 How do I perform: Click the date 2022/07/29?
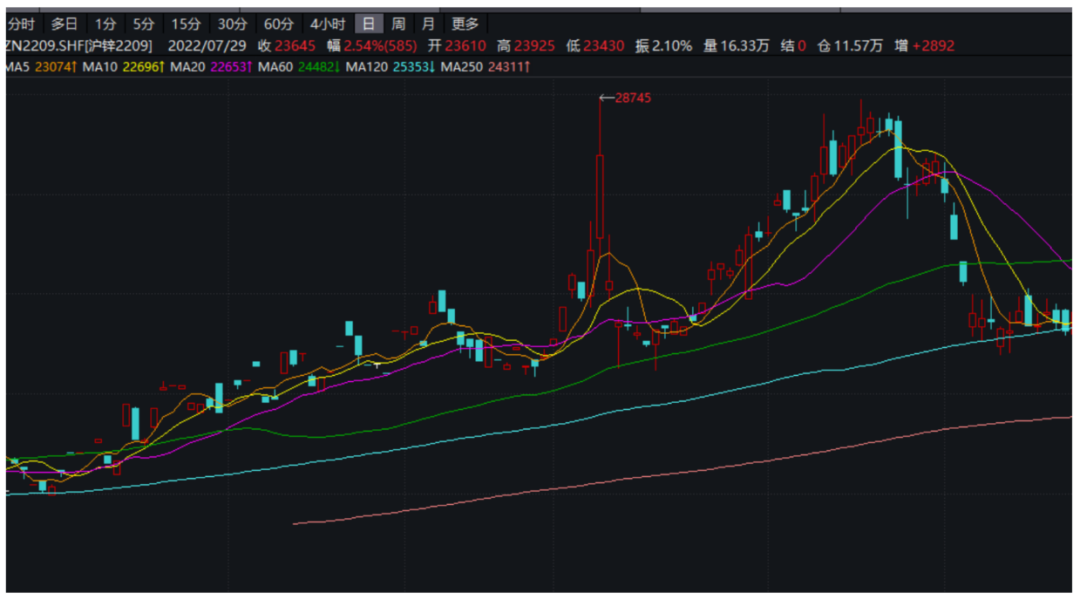pos(207,46)
